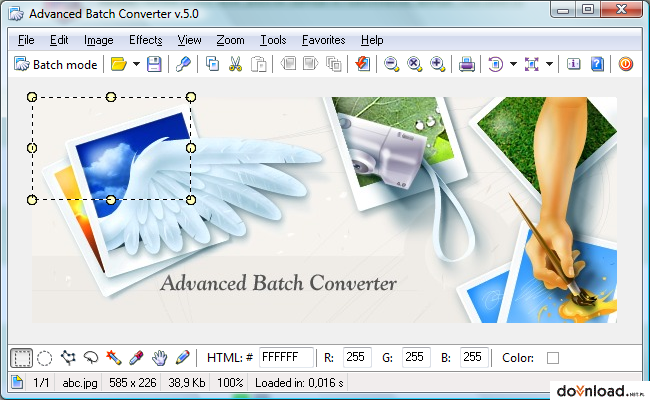Expand the resize options dropdown arrow
Screen dimensions: 650x400
click(x=549, y=64)
